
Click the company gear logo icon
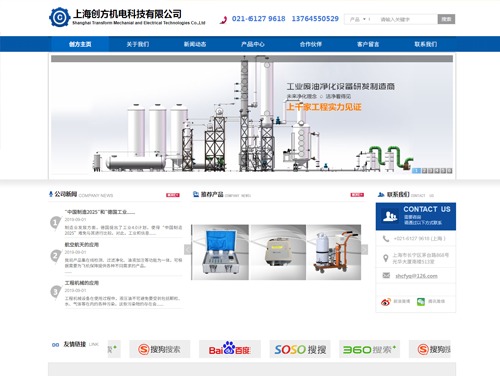tap(60, 17)
